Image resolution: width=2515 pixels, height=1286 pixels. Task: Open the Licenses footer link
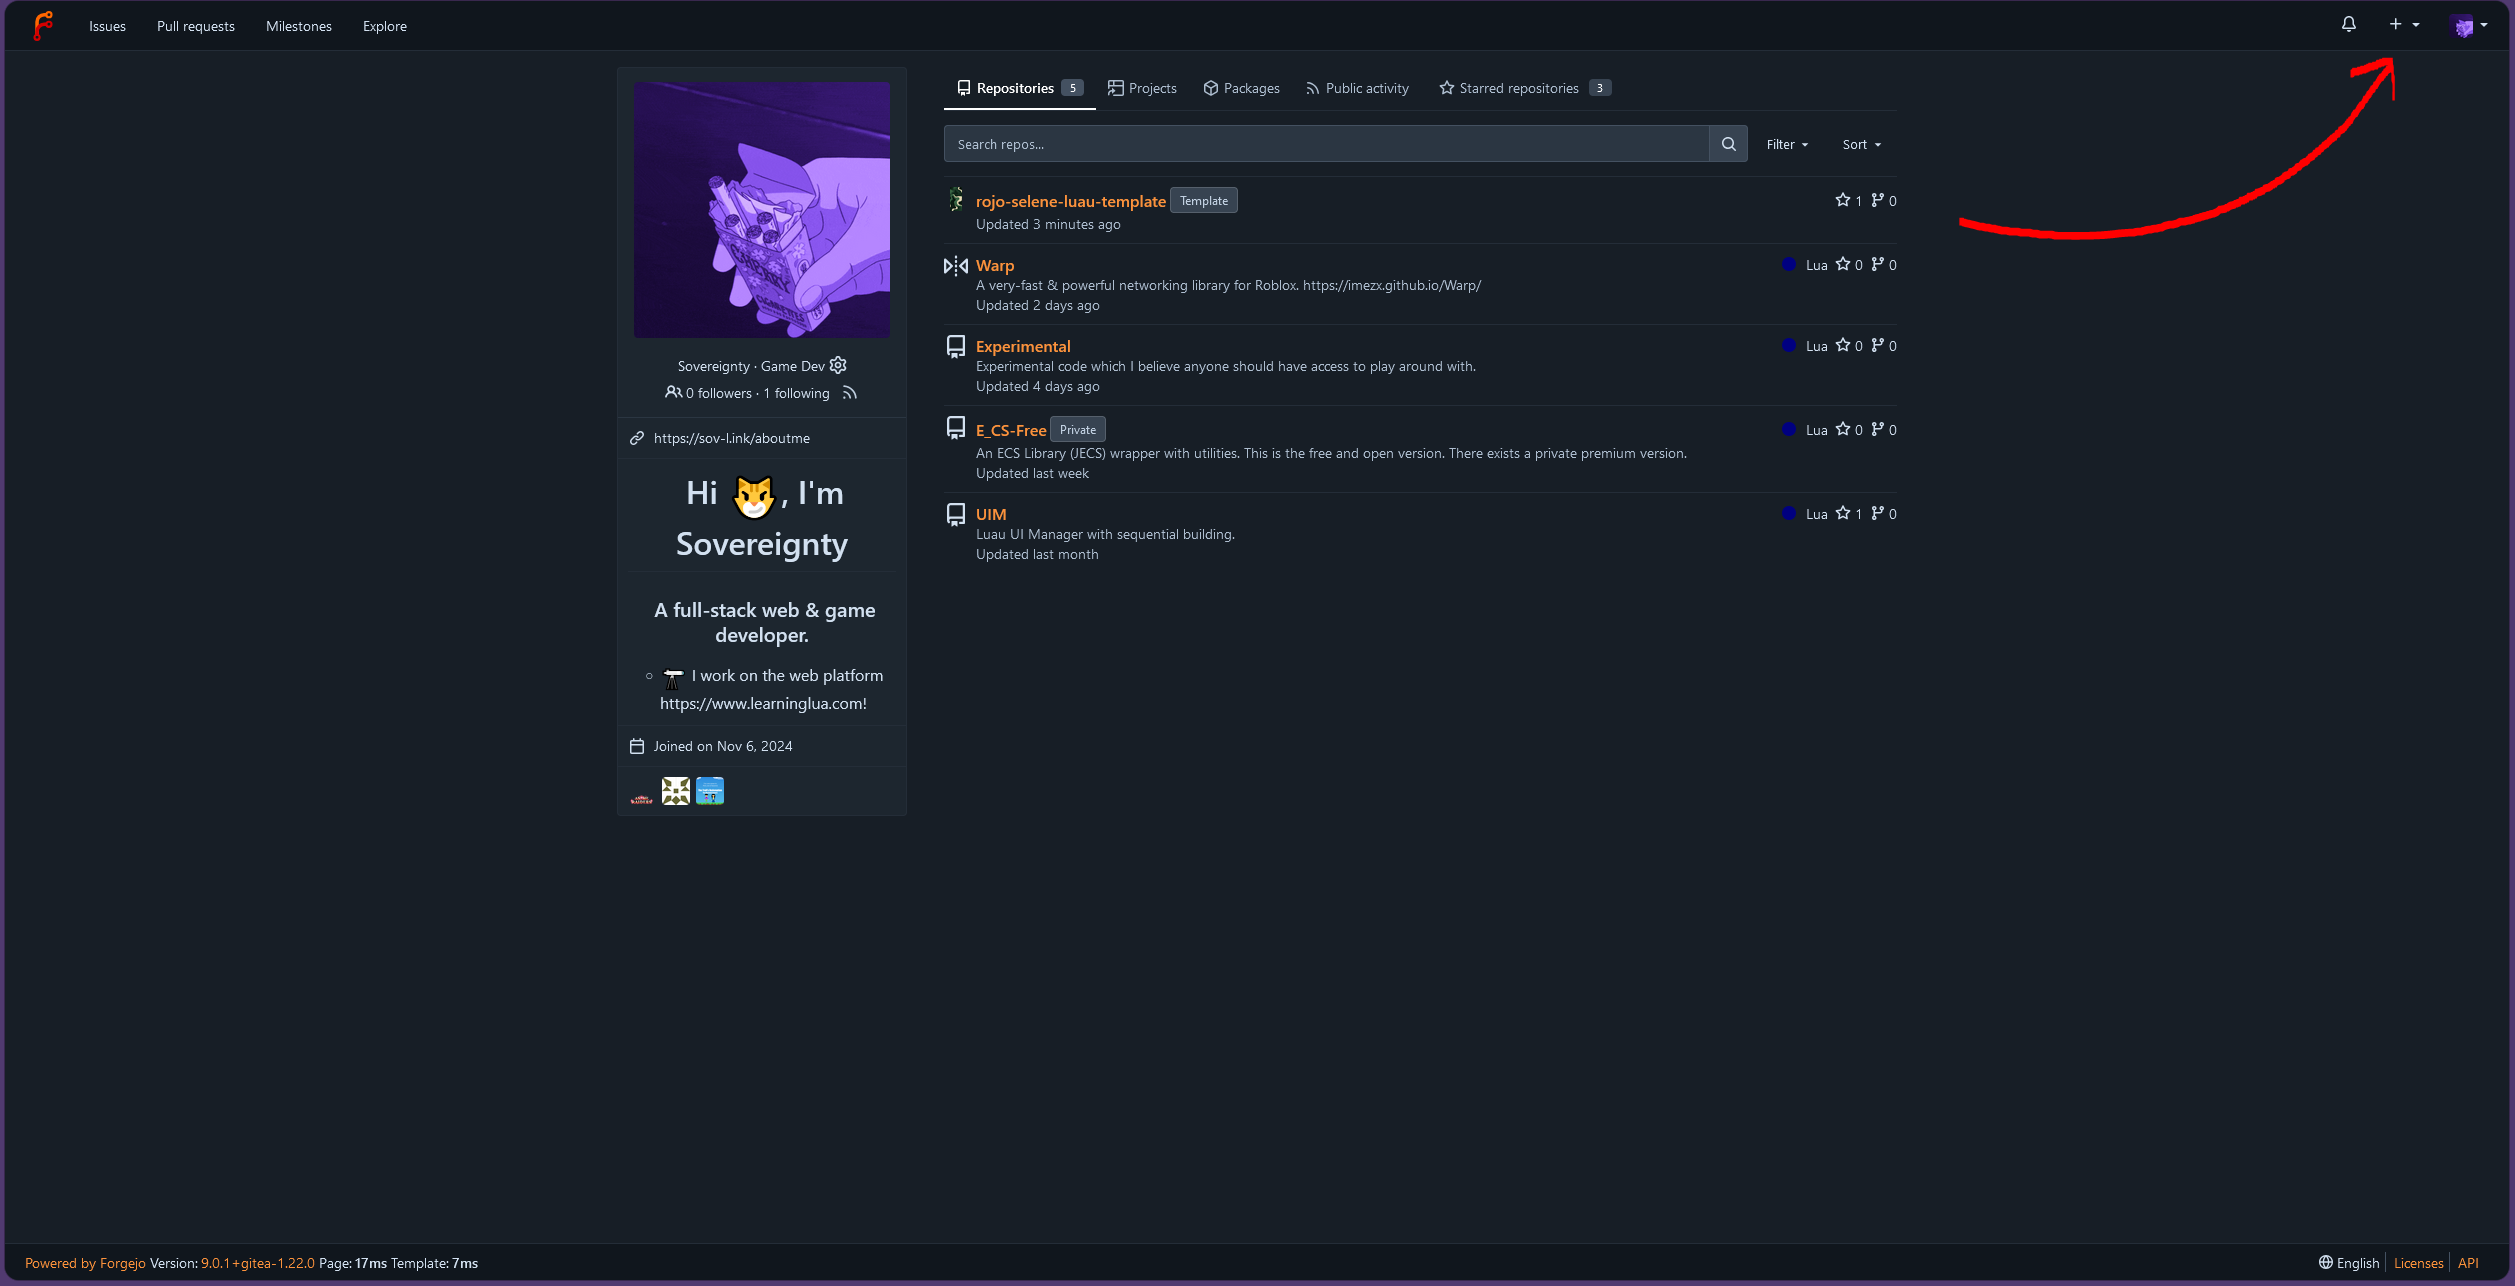[2418, 1263]
